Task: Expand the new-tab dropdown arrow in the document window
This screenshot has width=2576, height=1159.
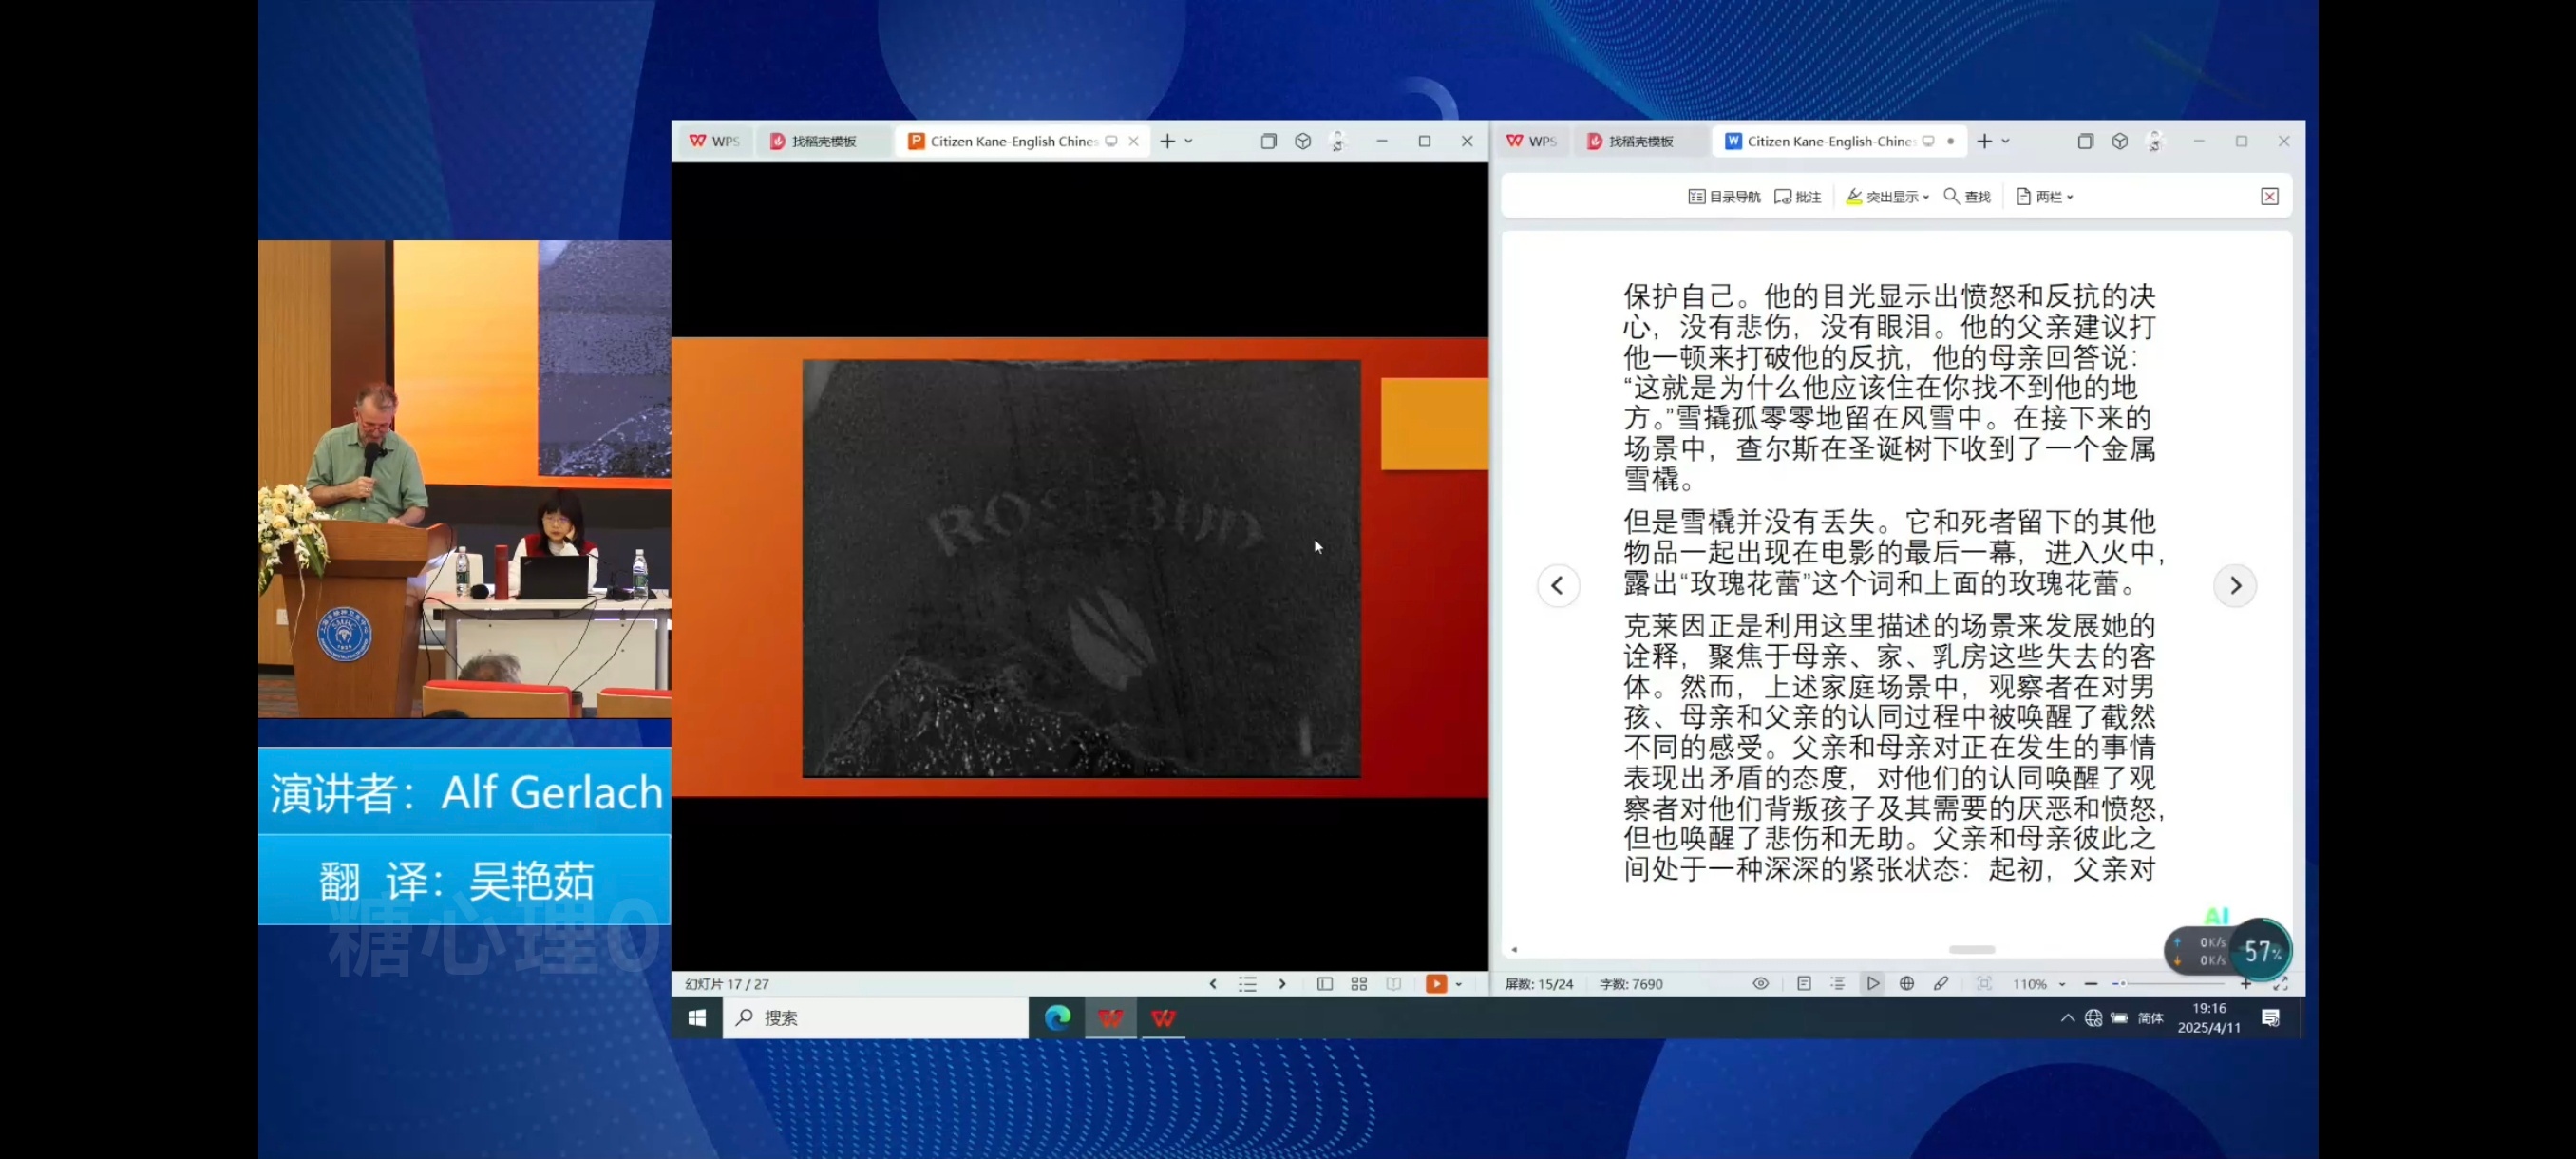Action: 2006,141
